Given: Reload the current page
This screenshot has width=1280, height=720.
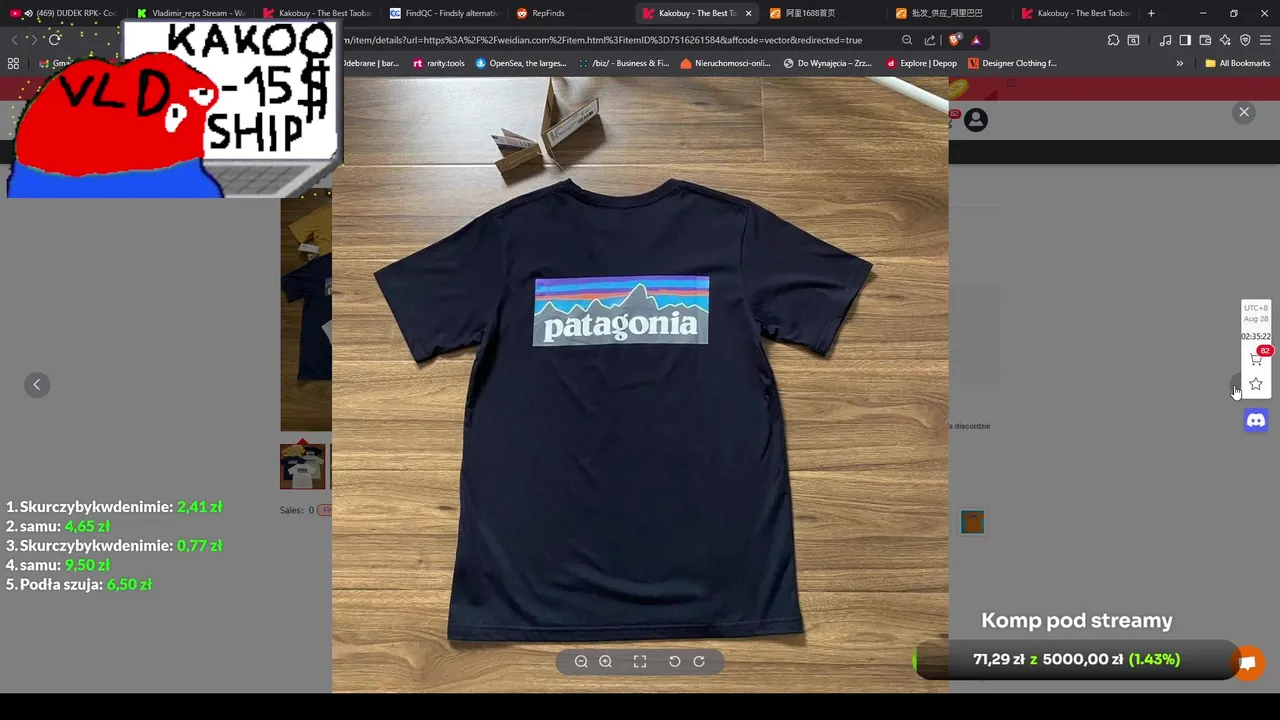Looking at the screenshot, I should tap(54, 39).
